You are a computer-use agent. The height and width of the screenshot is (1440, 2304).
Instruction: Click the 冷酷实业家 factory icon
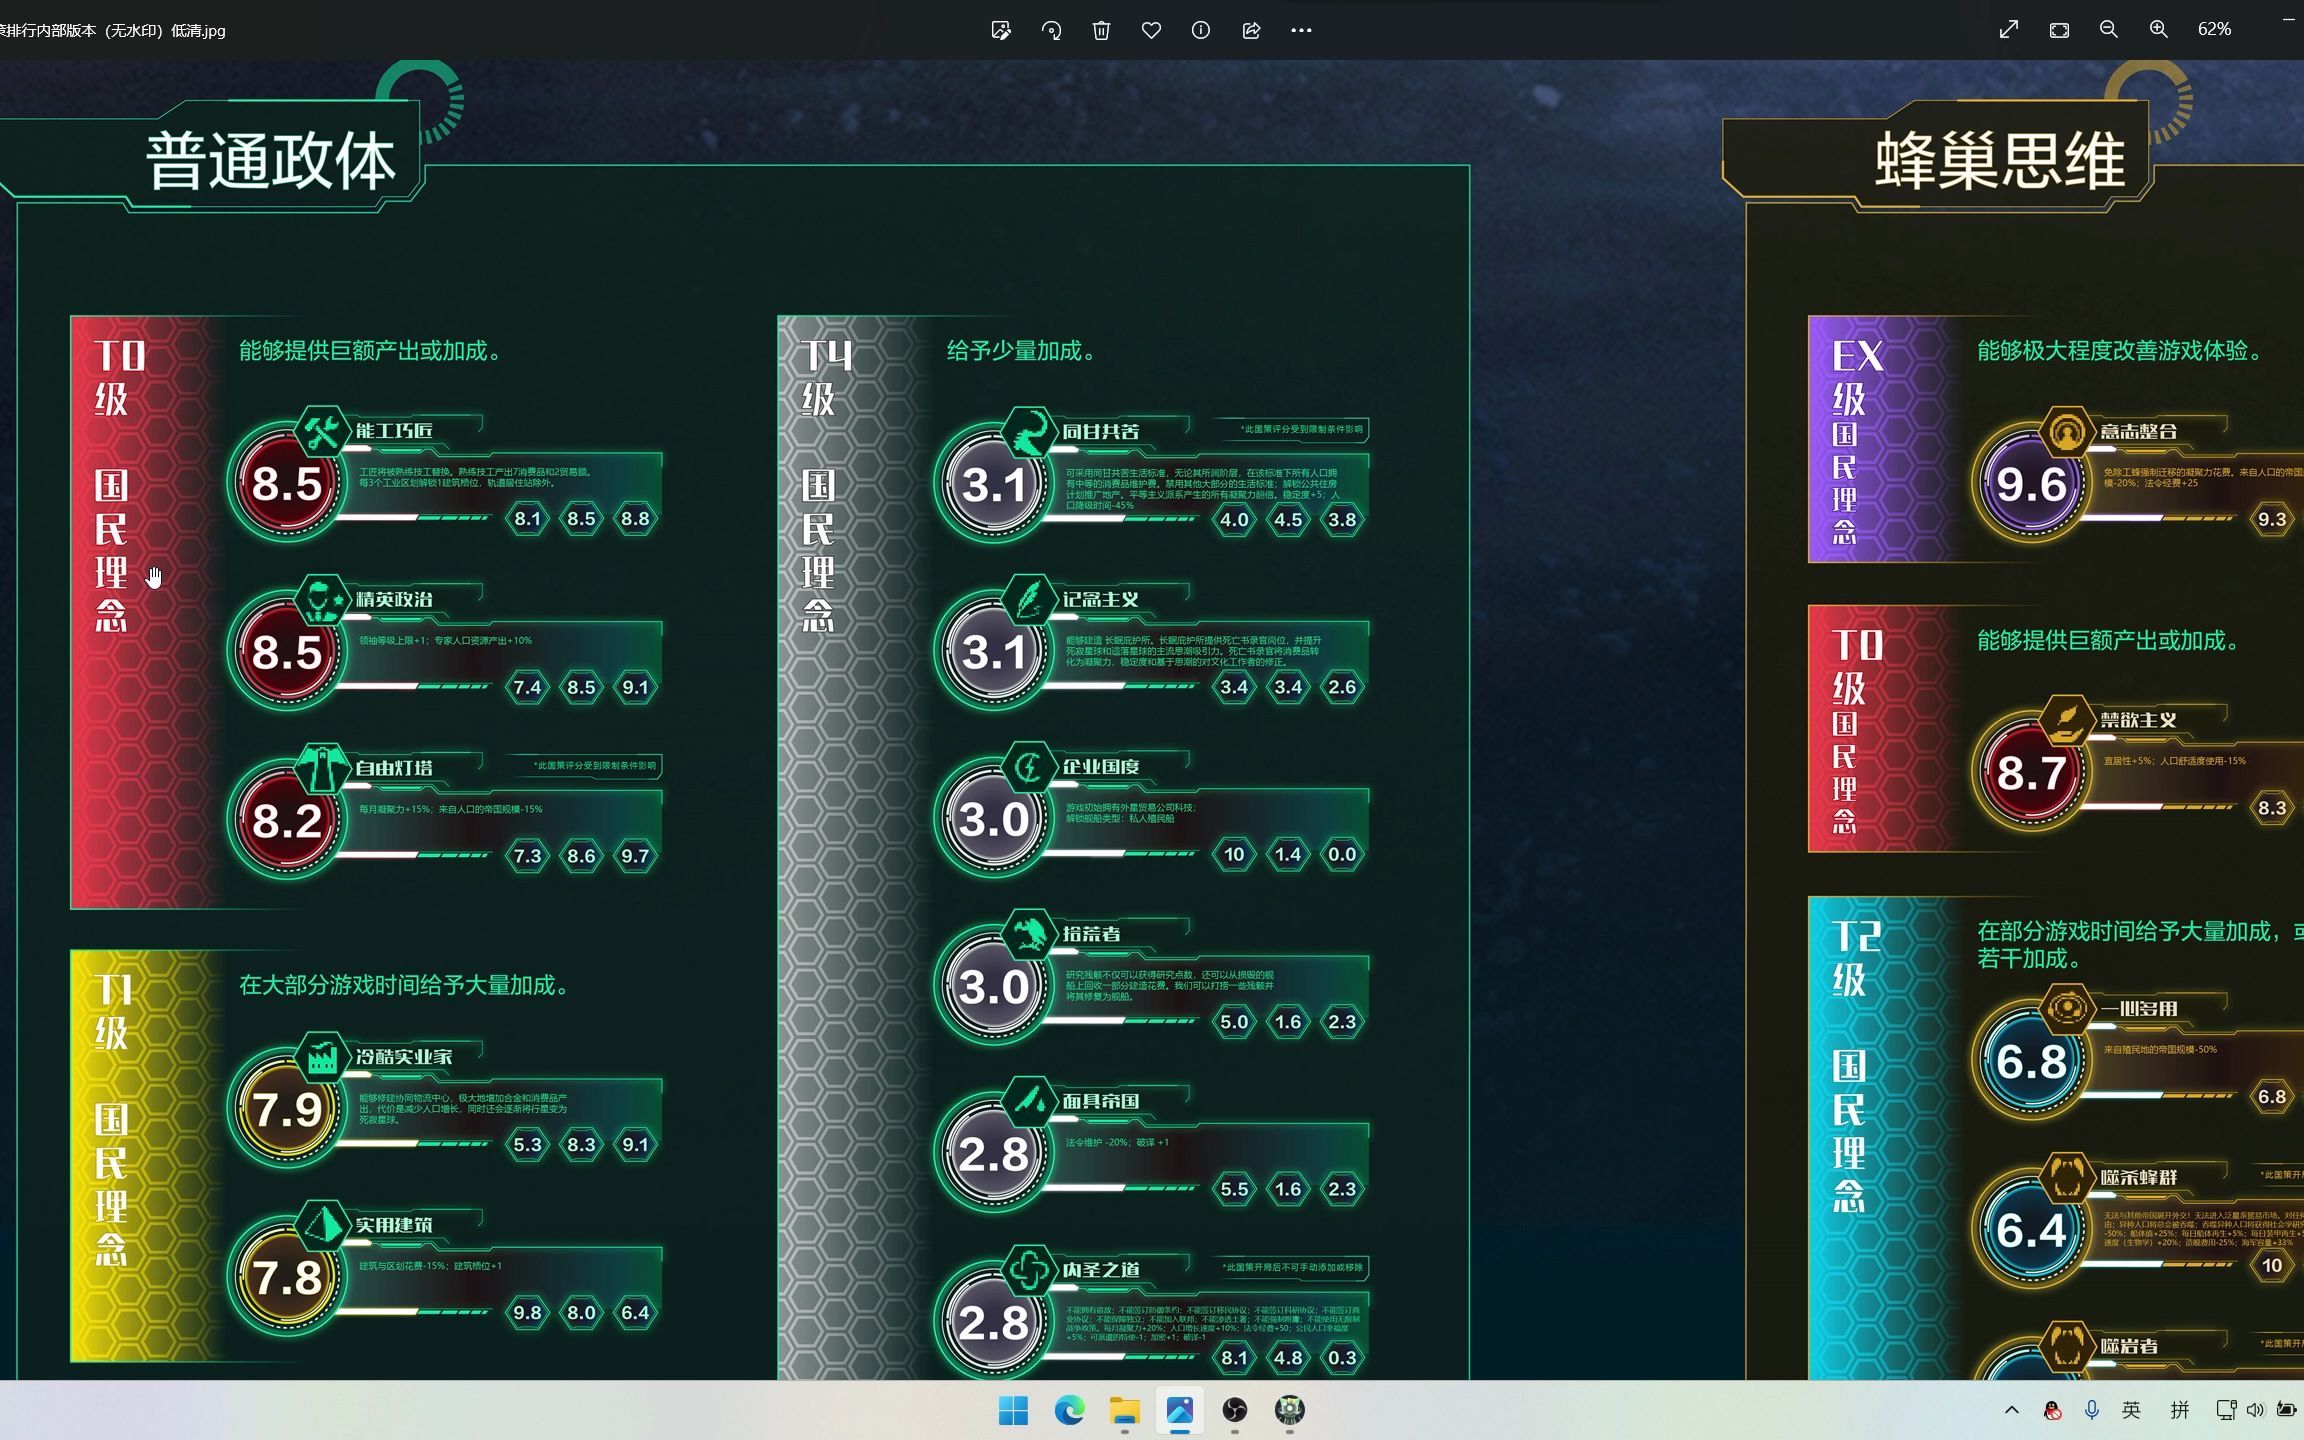click(322, 1057)
